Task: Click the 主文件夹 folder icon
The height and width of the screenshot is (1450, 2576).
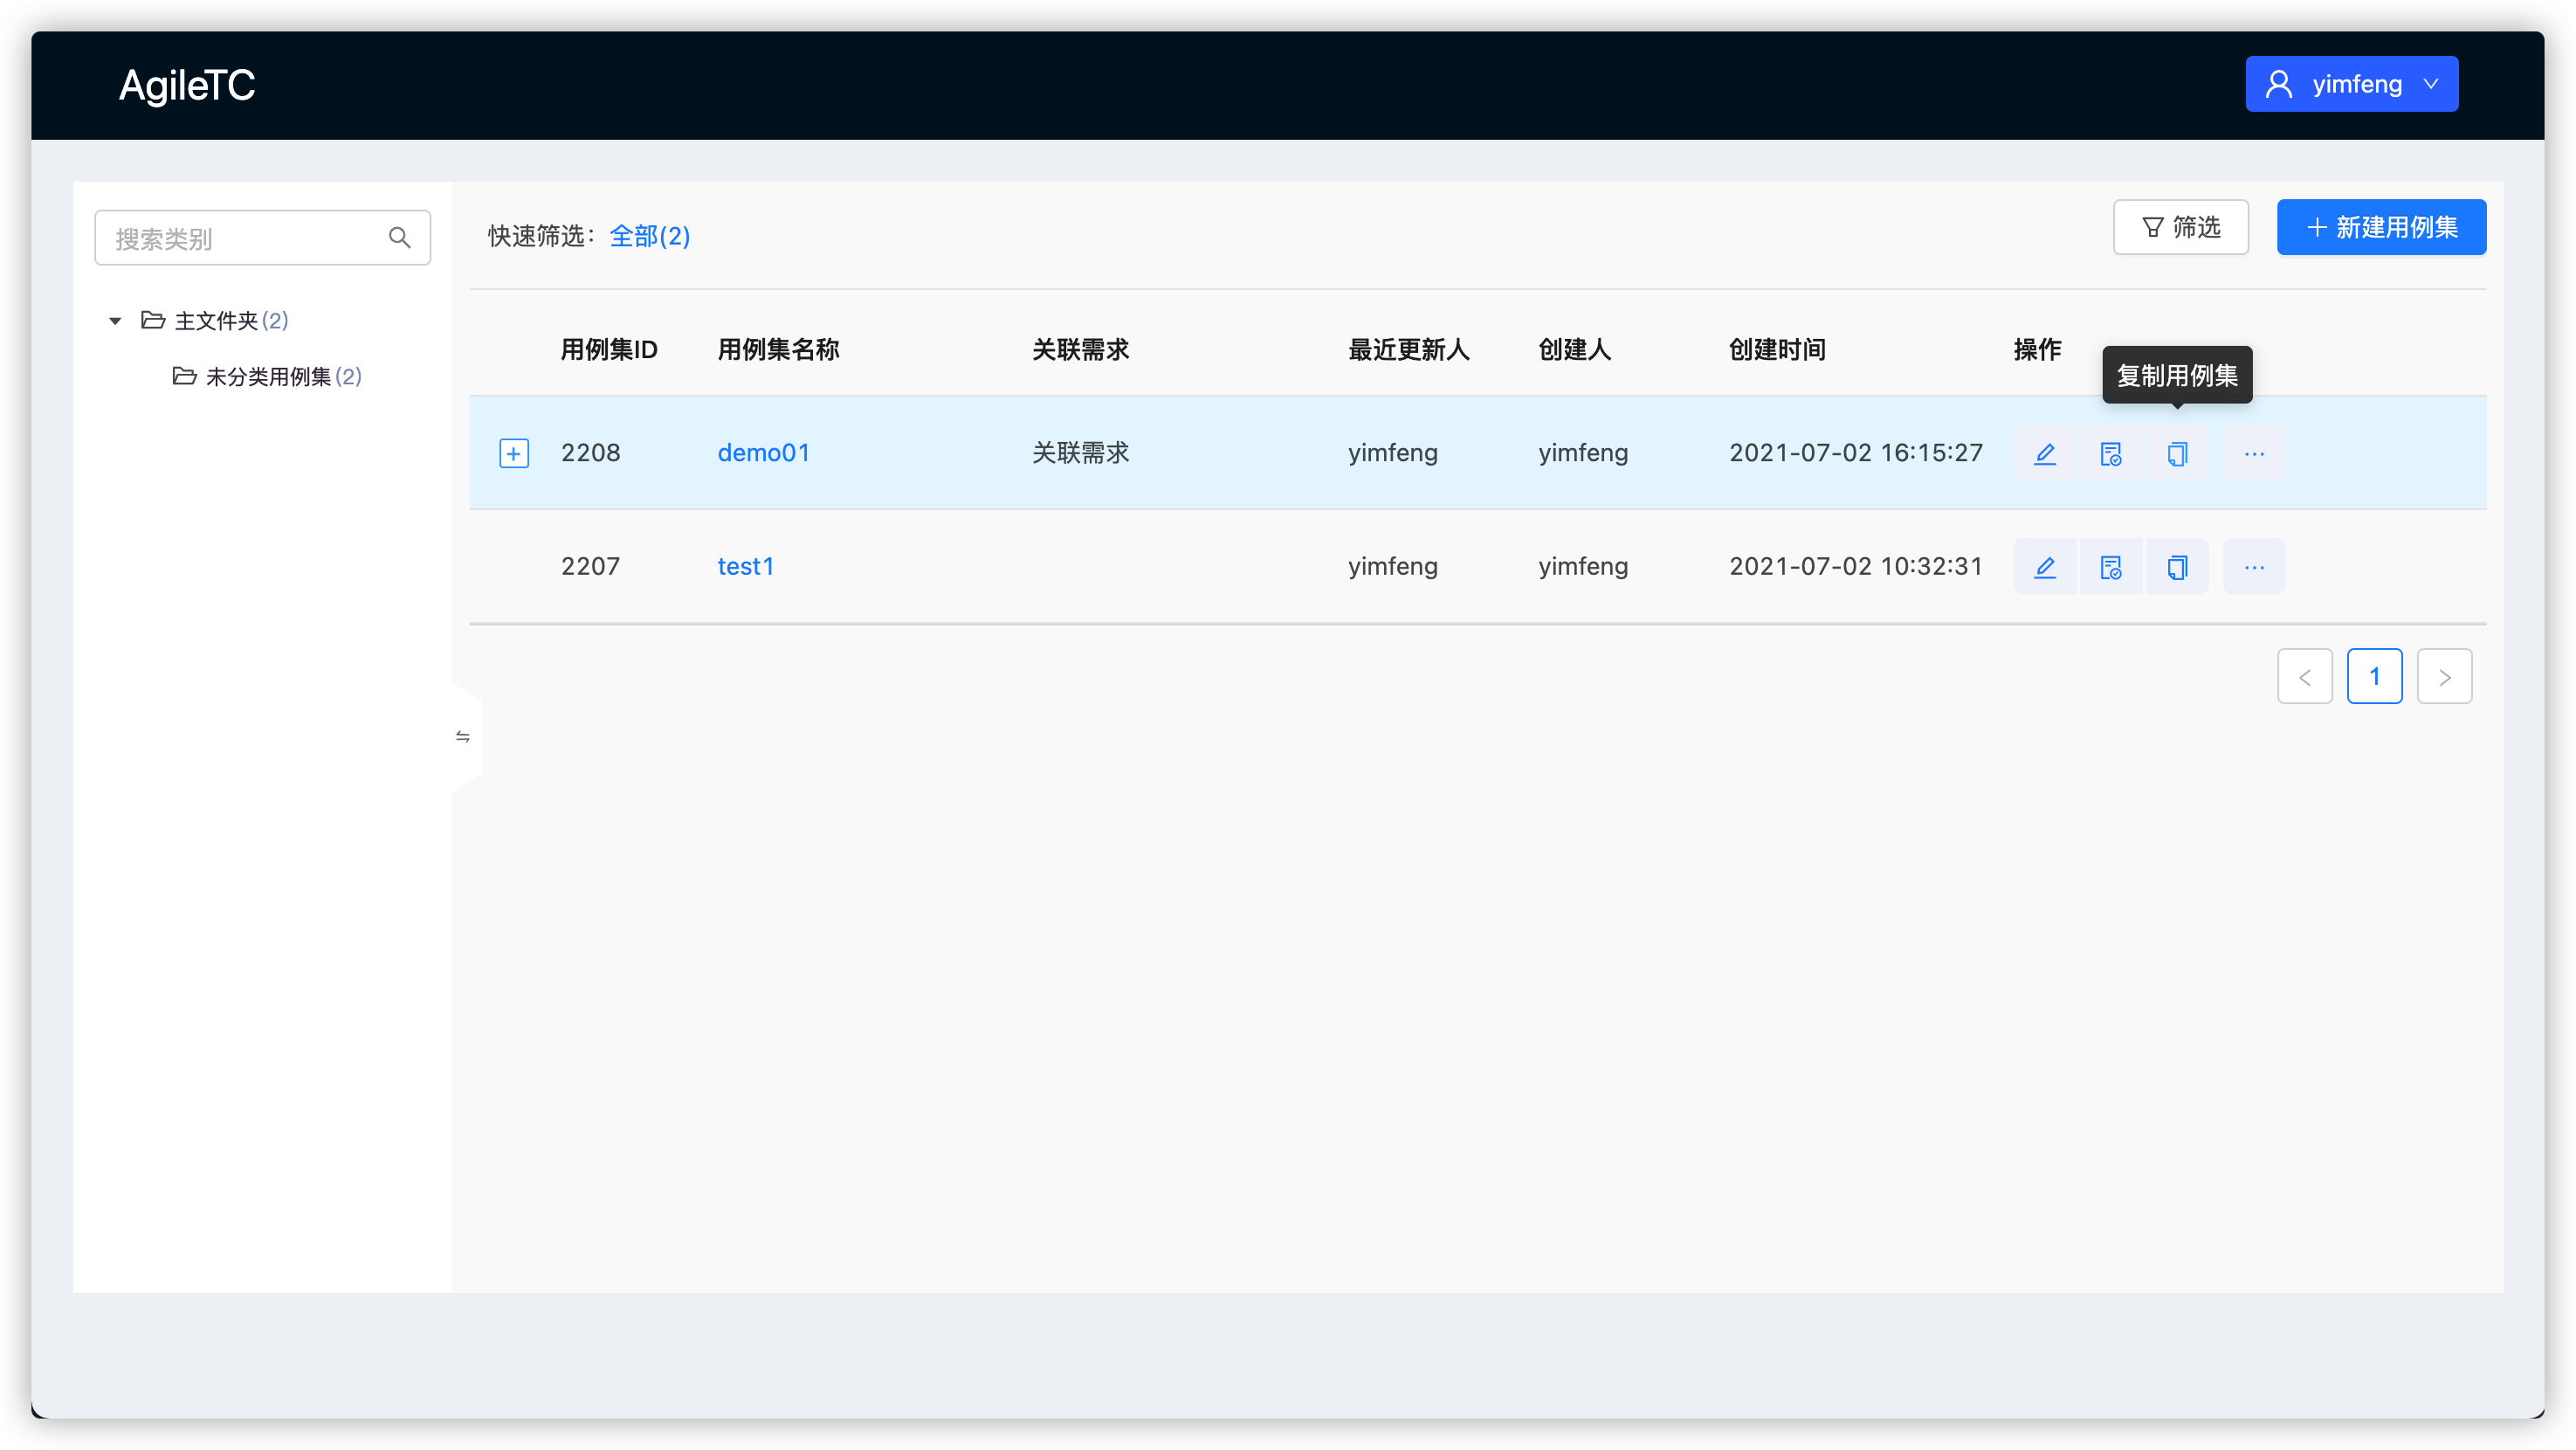Action: 153,320
